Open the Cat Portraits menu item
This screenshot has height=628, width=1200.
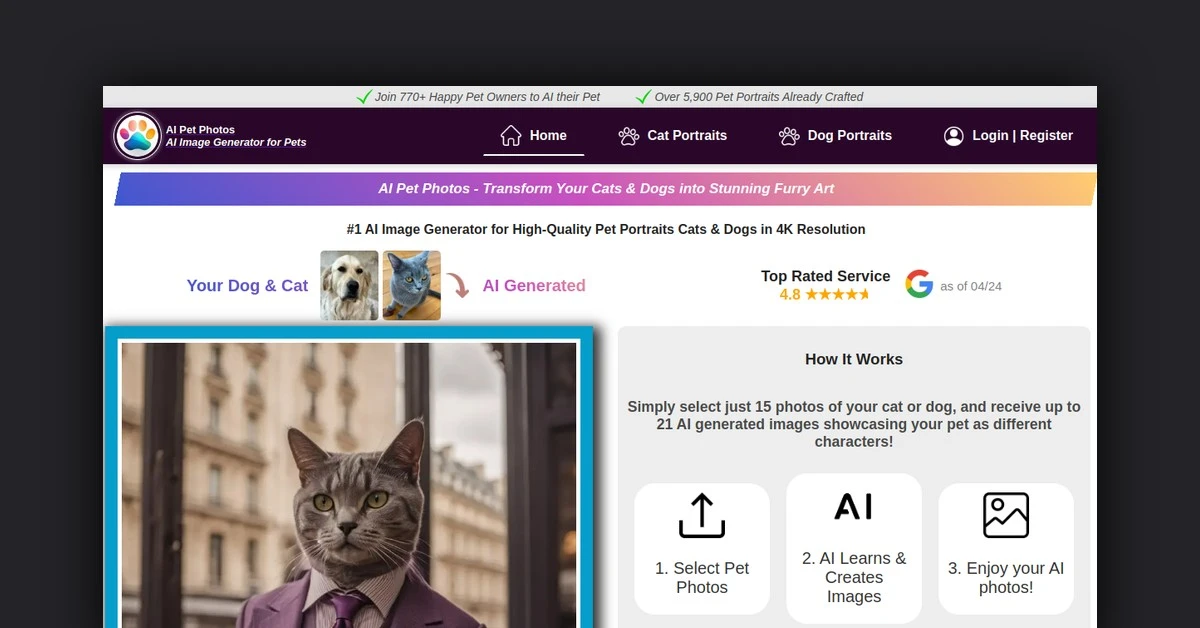click(x=687, y=135)
